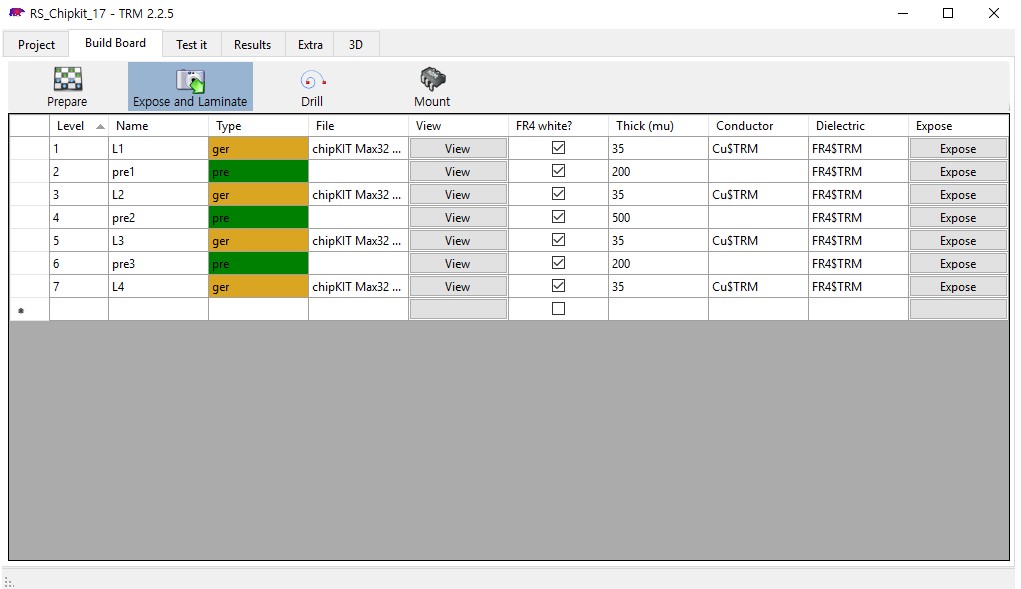Toggle FR4 white checkbox for pre2
This screenshot has height=589, width=1021.
[558, 217]
